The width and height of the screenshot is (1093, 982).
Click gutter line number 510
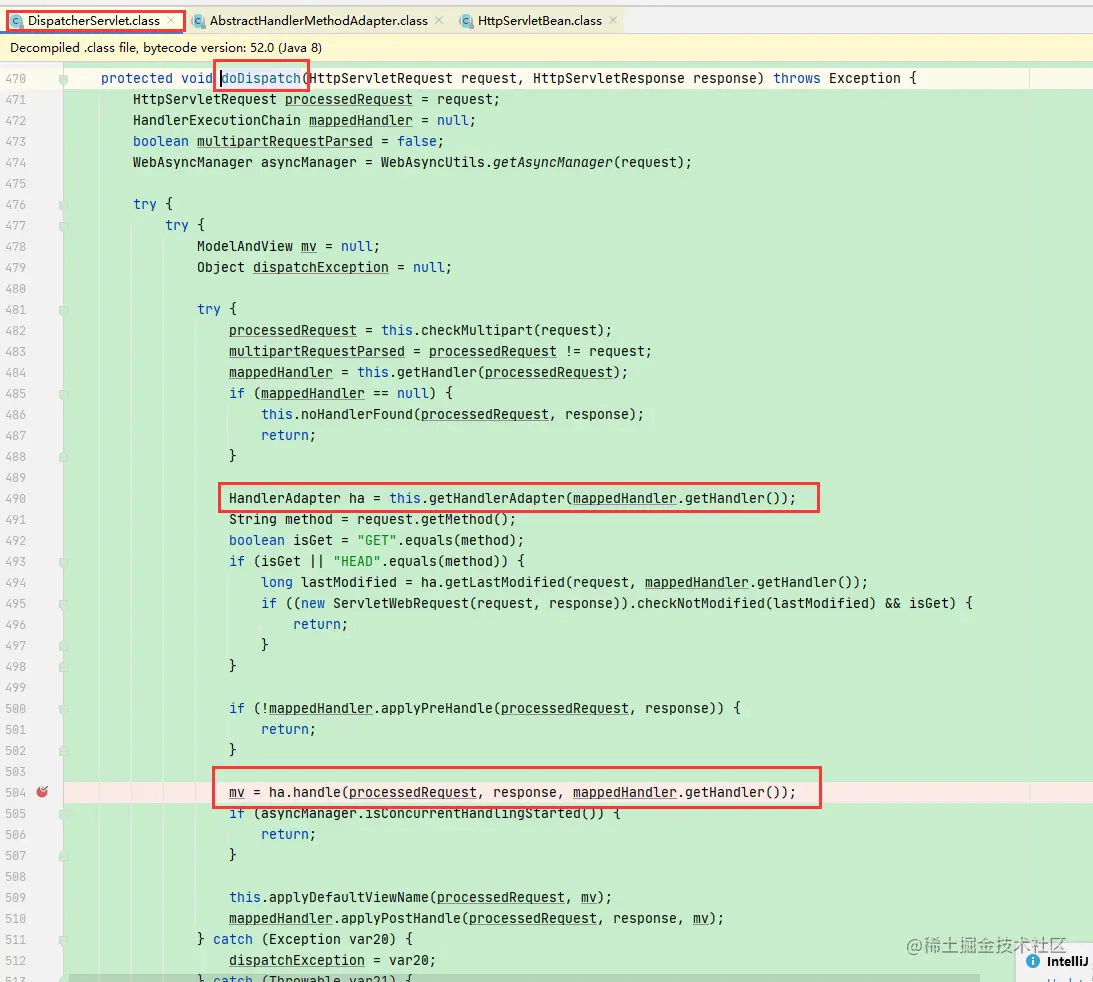tap(15, 919)
